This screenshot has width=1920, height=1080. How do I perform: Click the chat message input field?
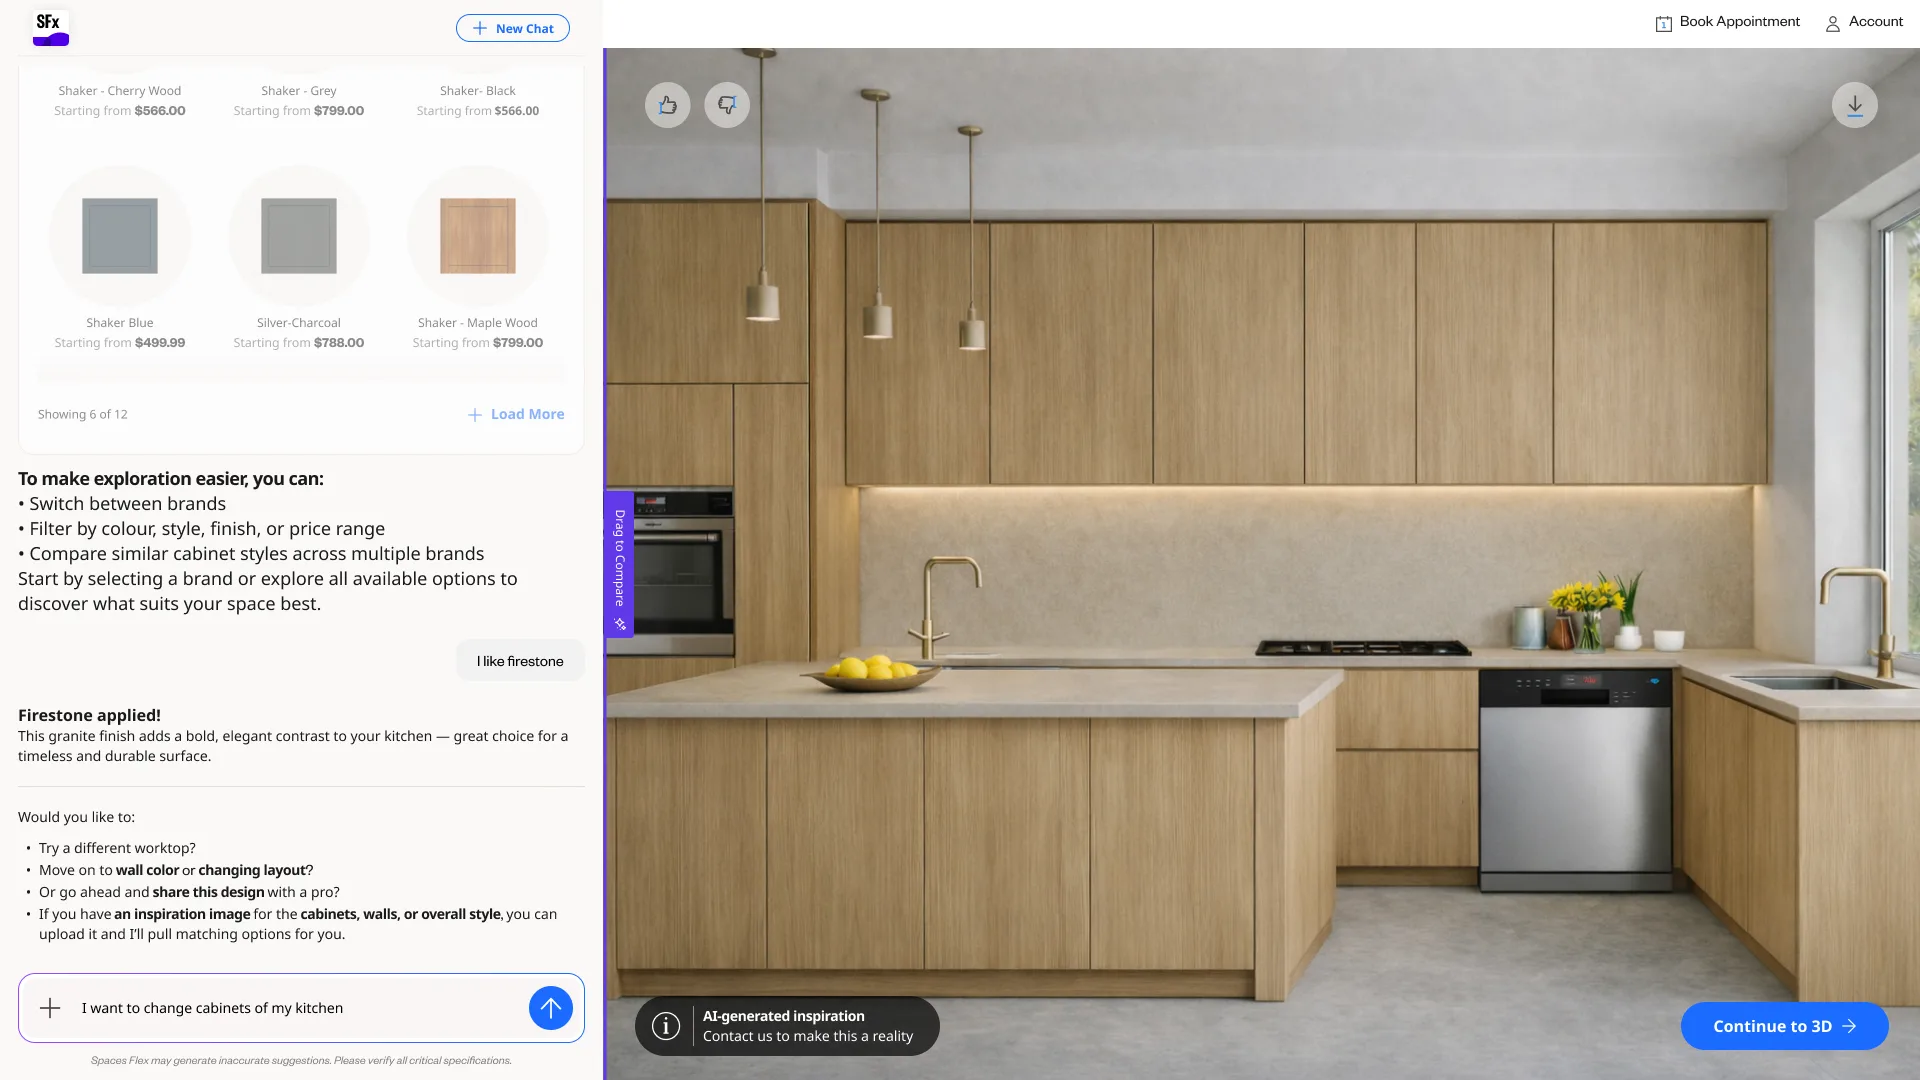pyautogui.click(x=300, y=1008)
